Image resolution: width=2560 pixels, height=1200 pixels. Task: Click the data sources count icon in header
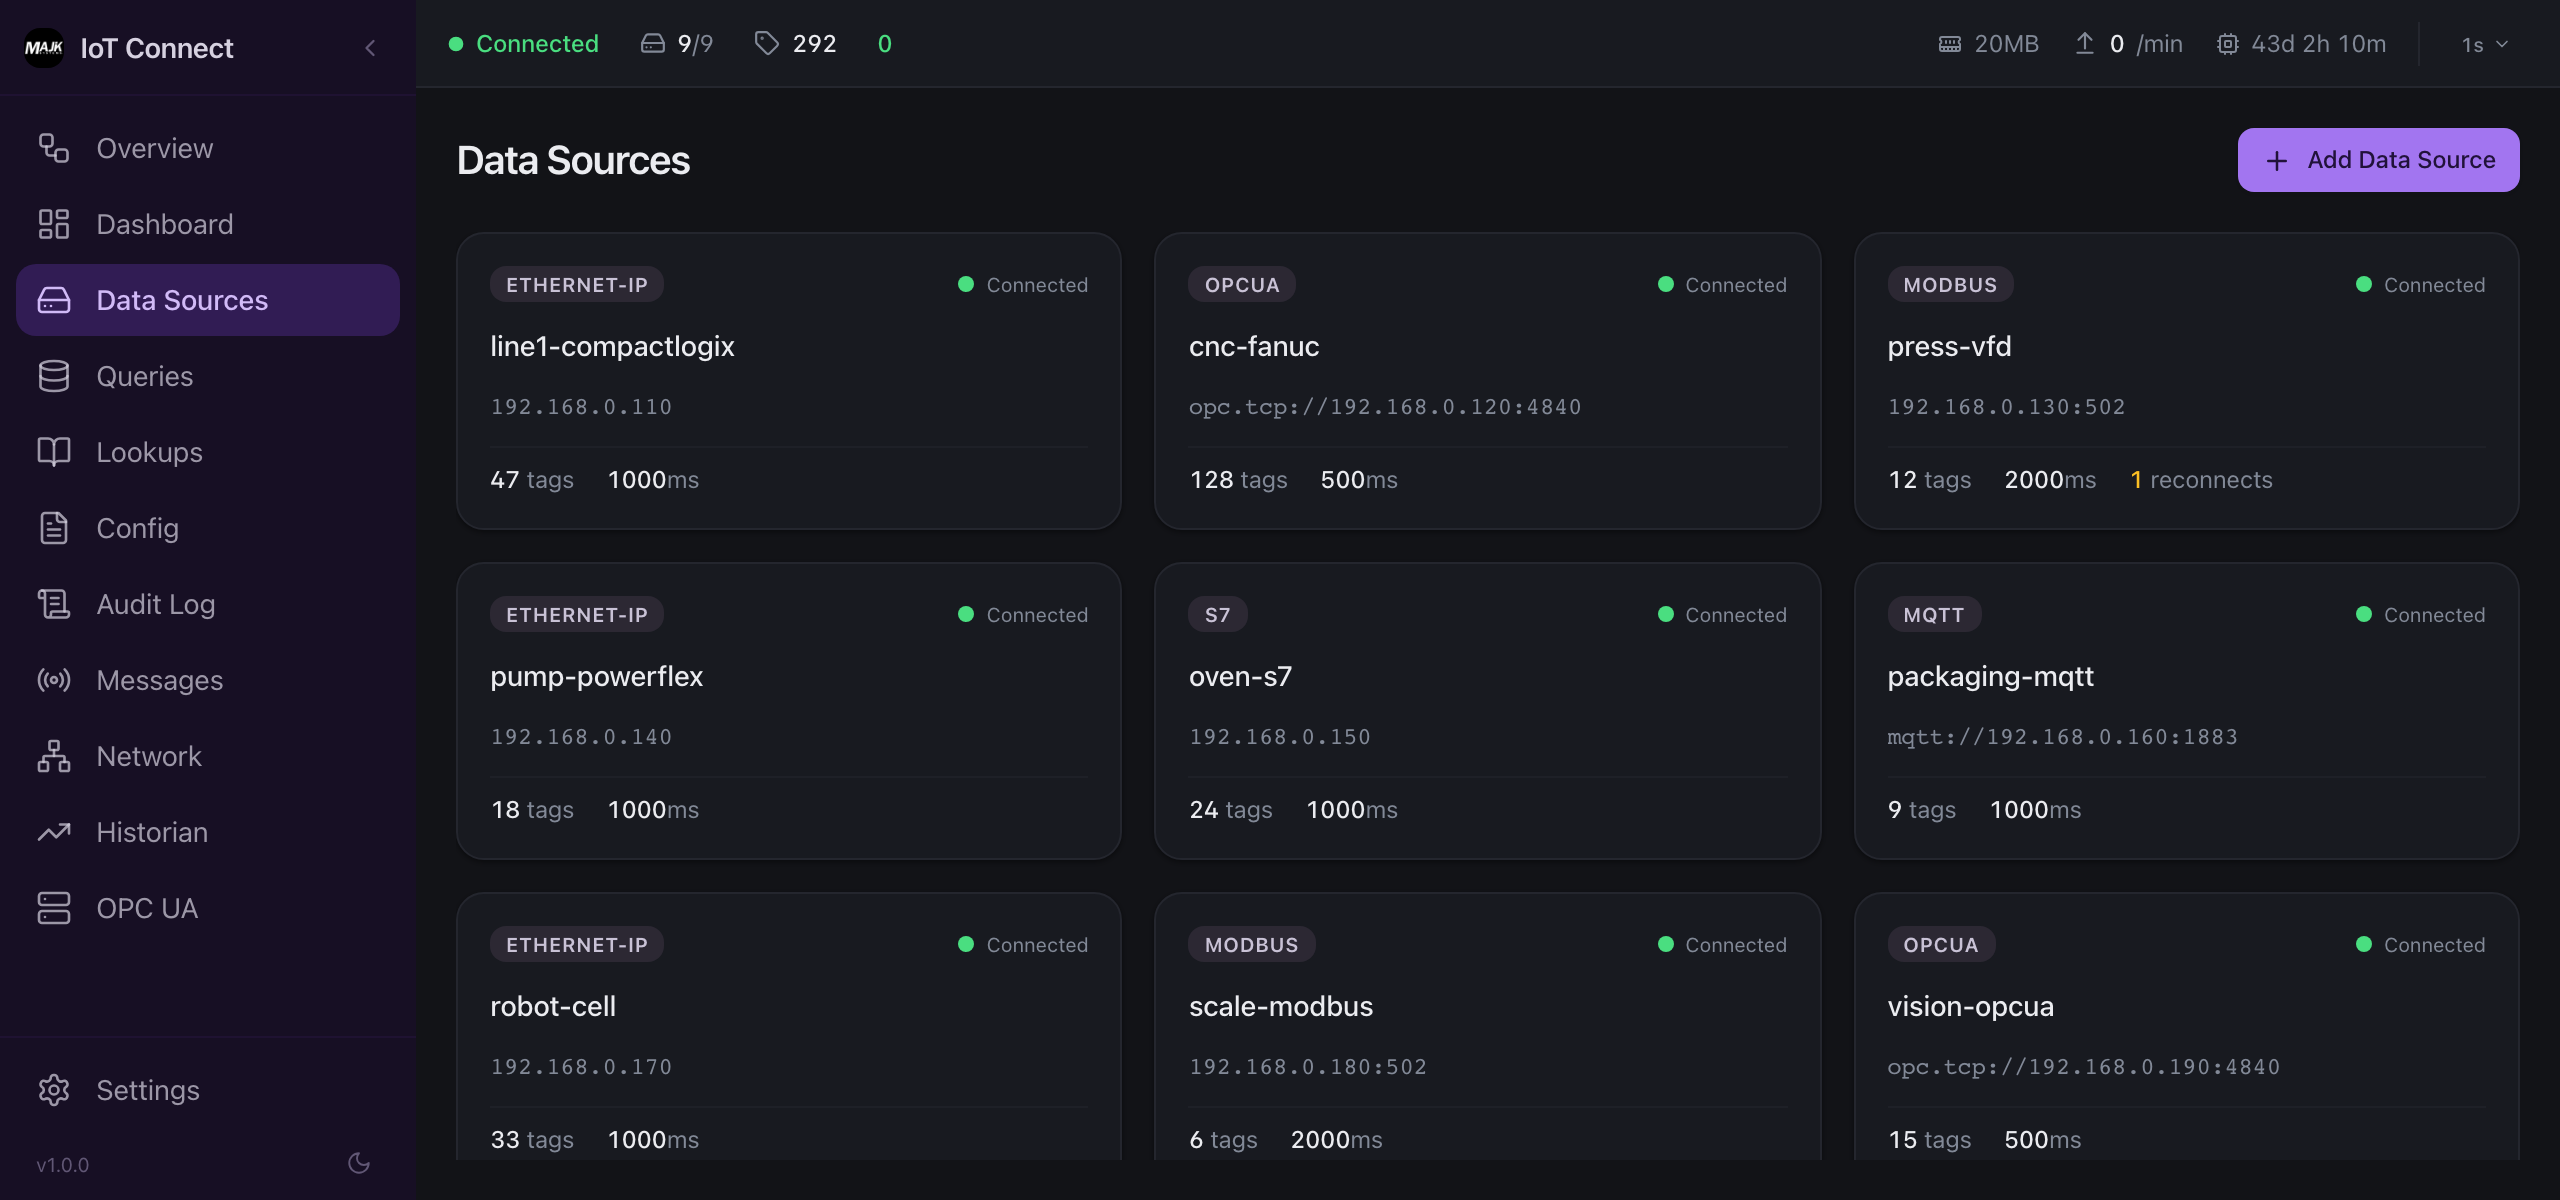pyautogui.click(x=652, y=44)
